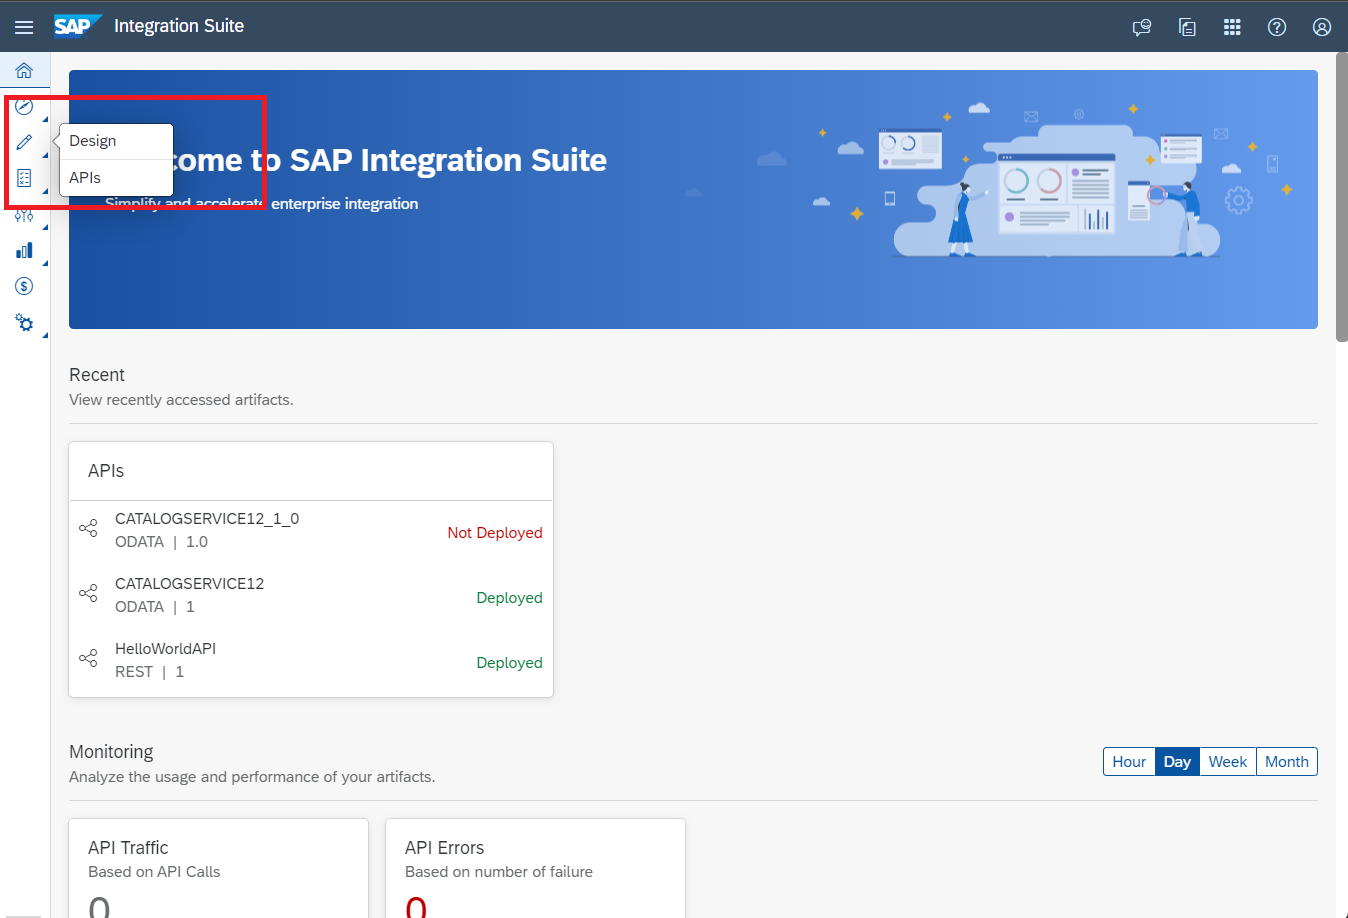Open the API Errors card
This screenshot has height=918, width=1348.
[x=535, y=868]
